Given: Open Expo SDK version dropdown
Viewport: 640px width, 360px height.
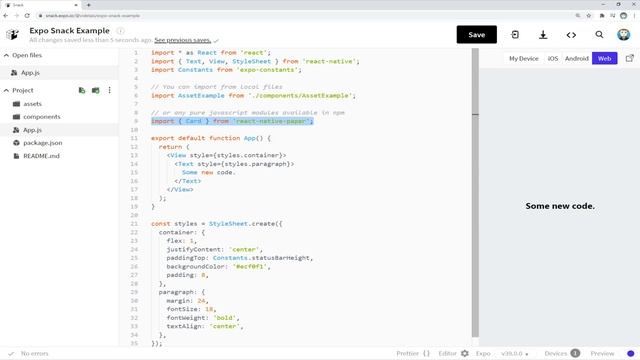Looking at the screenshot, I should click(515, 353).
